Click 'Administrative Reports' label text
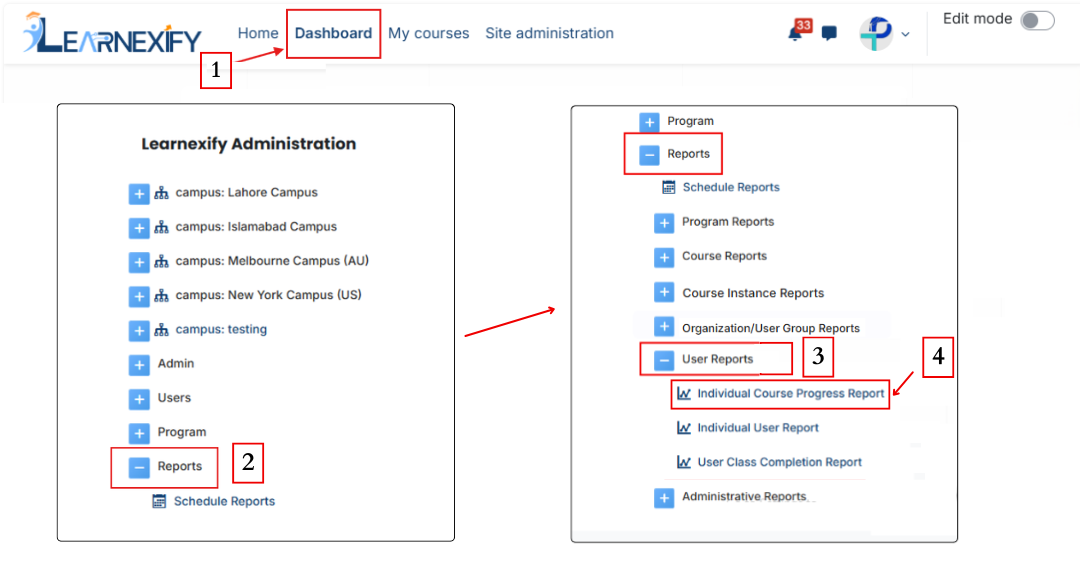The height and width of the screenshot is (566, 1080). pyautogui.click(x=744, y=496)
